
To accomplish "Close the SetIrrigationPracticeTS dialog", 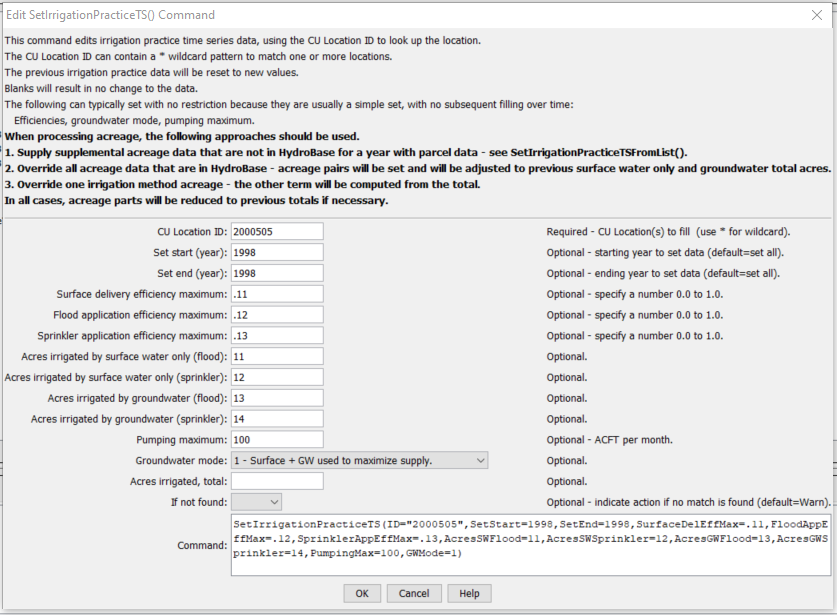I will [816, 15].
